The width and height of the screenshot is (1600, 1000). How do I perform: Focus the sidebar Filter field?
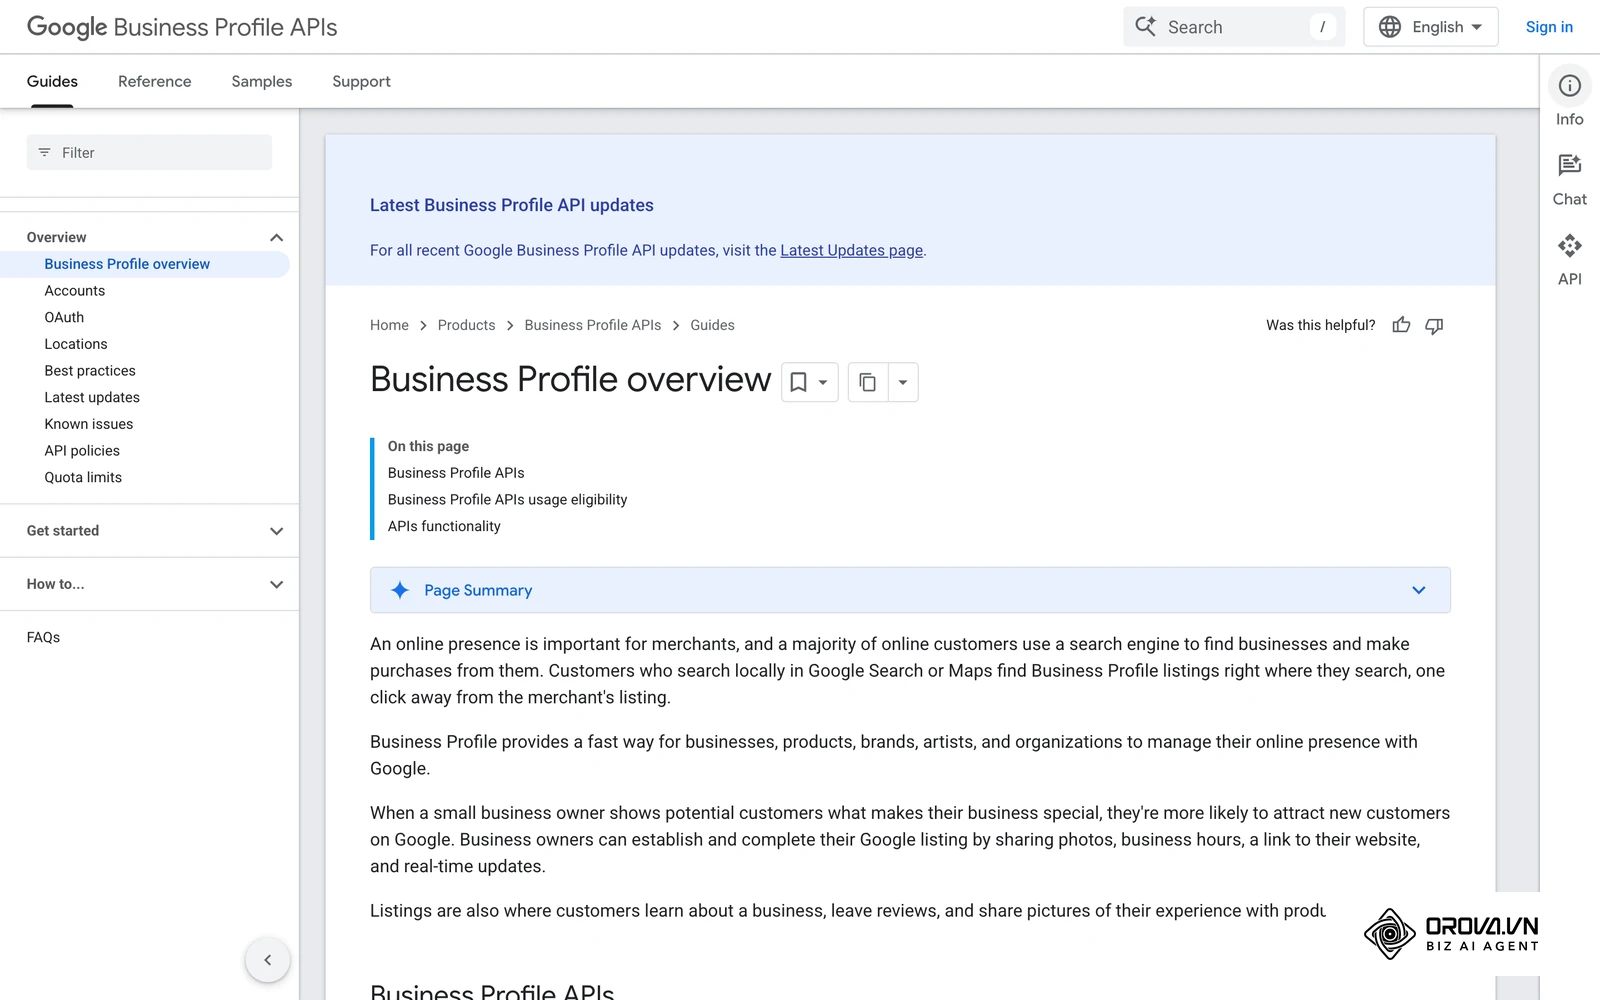coord(149,152)
